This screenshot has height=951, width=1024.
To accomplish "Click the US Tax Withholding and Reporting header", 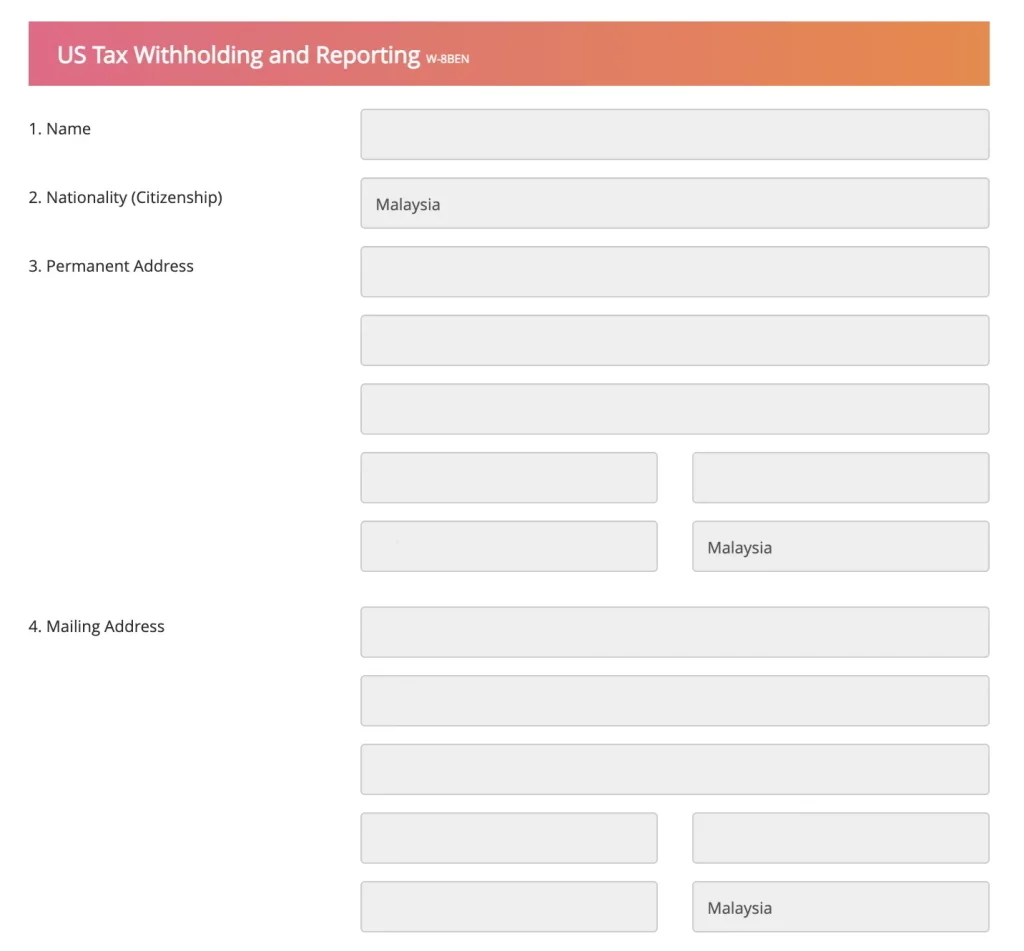I will point(239,55).
